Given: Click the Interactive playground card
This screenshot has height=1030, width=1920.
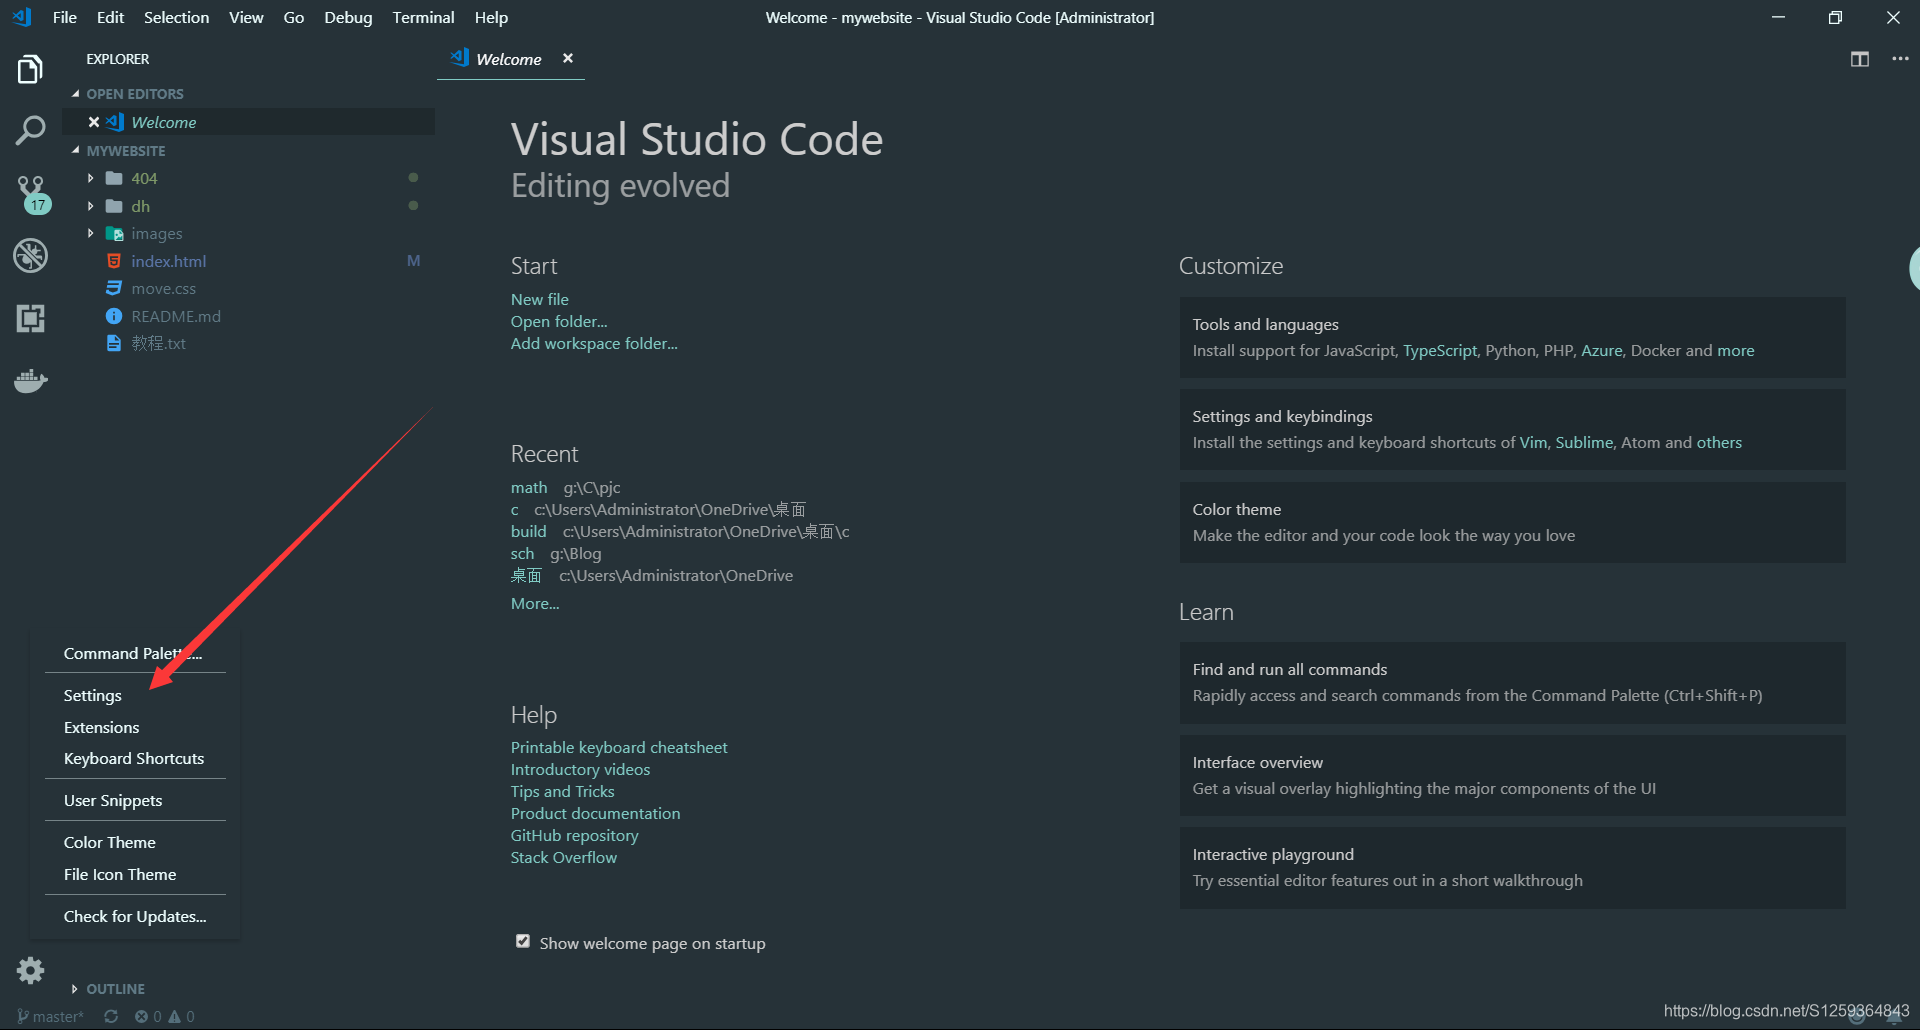Looking at the screenshot, I should [x=1512, y=867].
